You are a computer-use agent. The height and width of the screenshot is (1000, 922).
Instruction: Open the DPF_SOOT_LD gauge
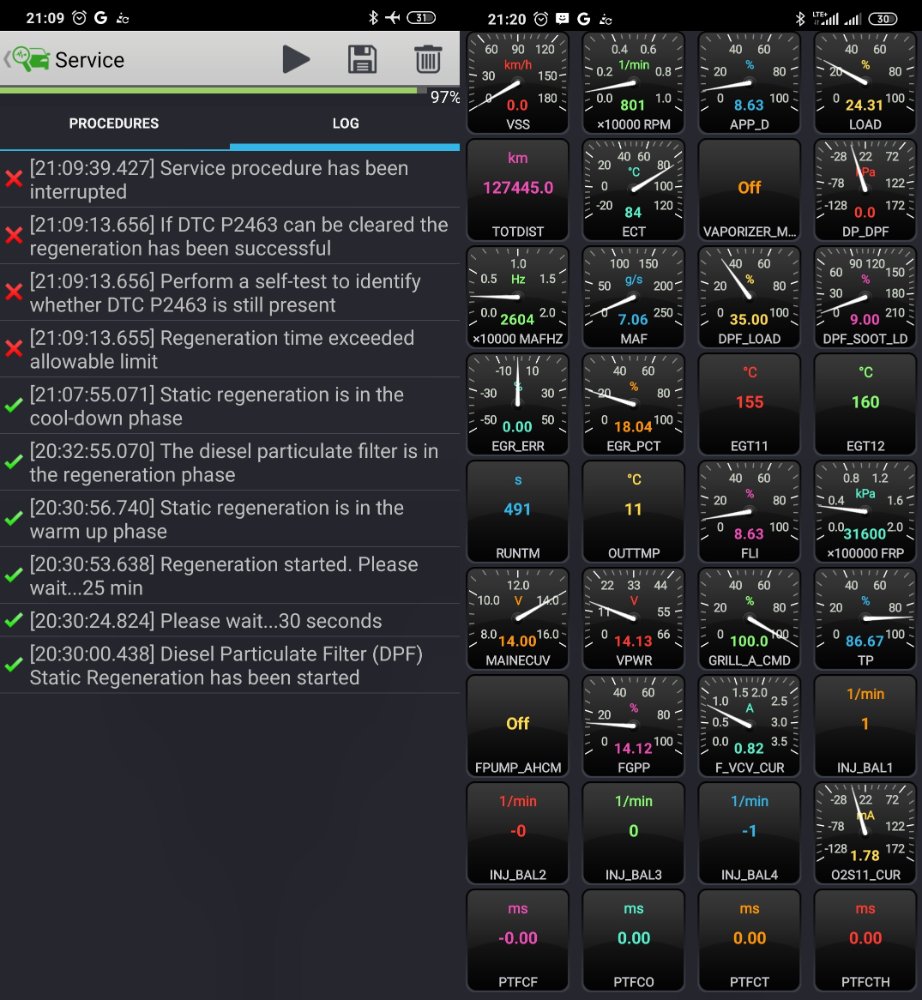865,297
